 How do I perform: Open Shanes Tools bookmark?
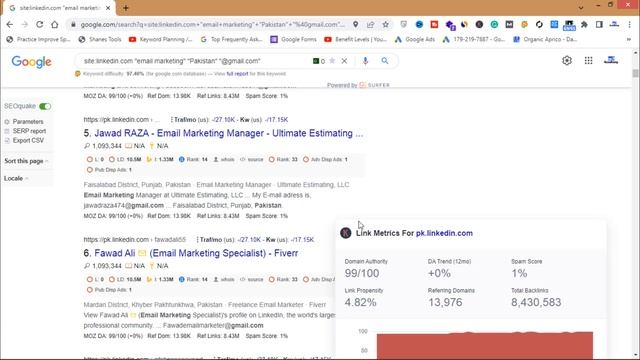(100, 40)
